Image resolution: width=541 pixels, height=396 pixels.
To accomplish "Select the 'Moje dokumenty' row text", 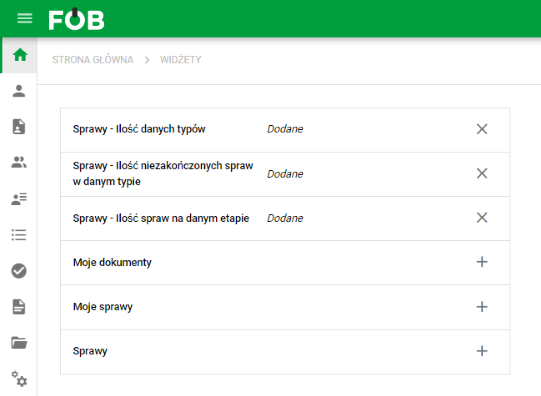I will (x=112, y=263).
